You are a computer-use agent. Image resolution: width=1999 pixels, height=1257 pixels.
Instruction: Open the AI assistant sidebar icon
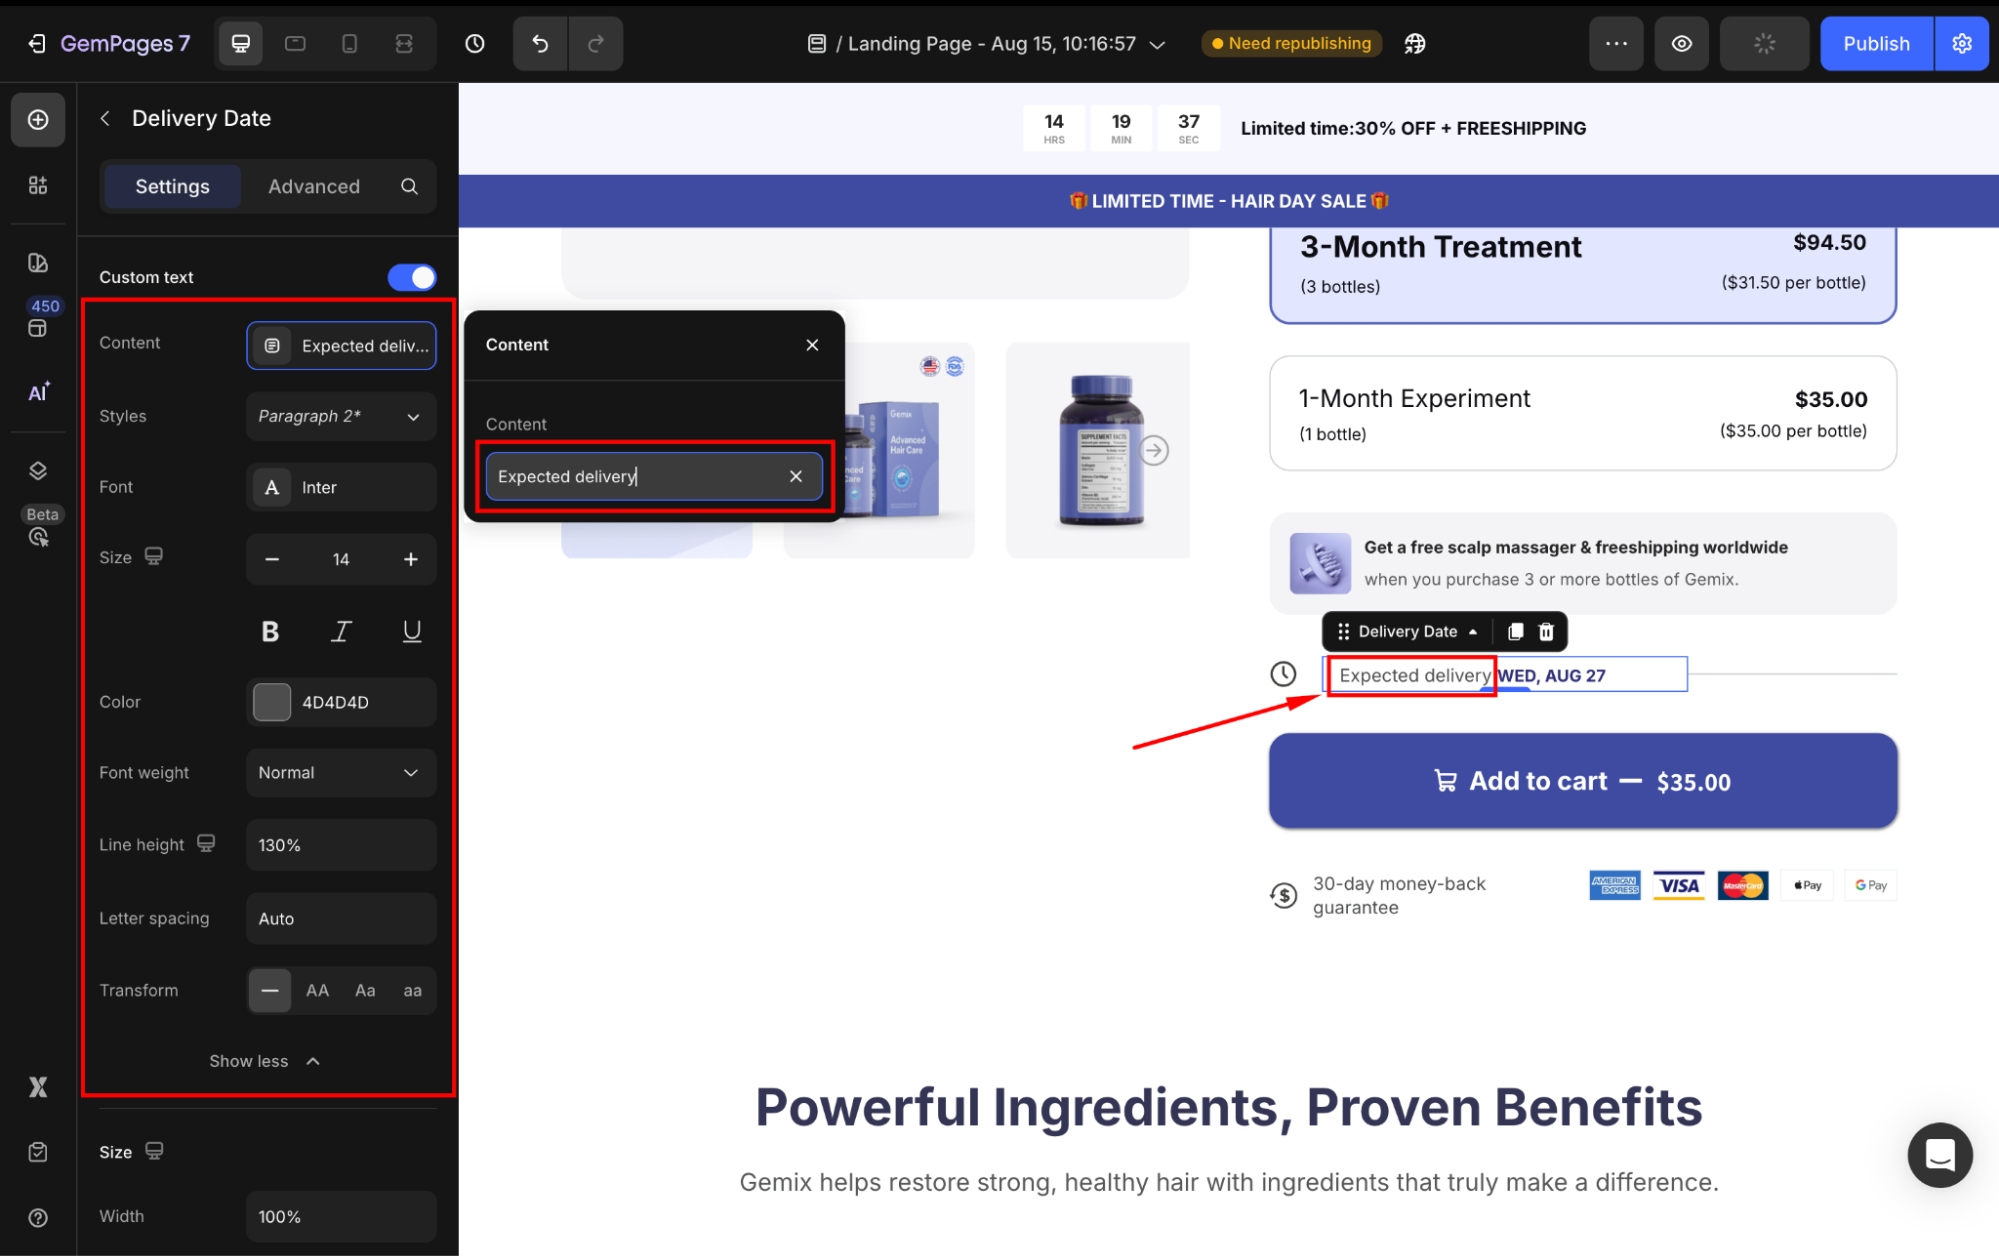pyautogui.click(x=38, y=392)
